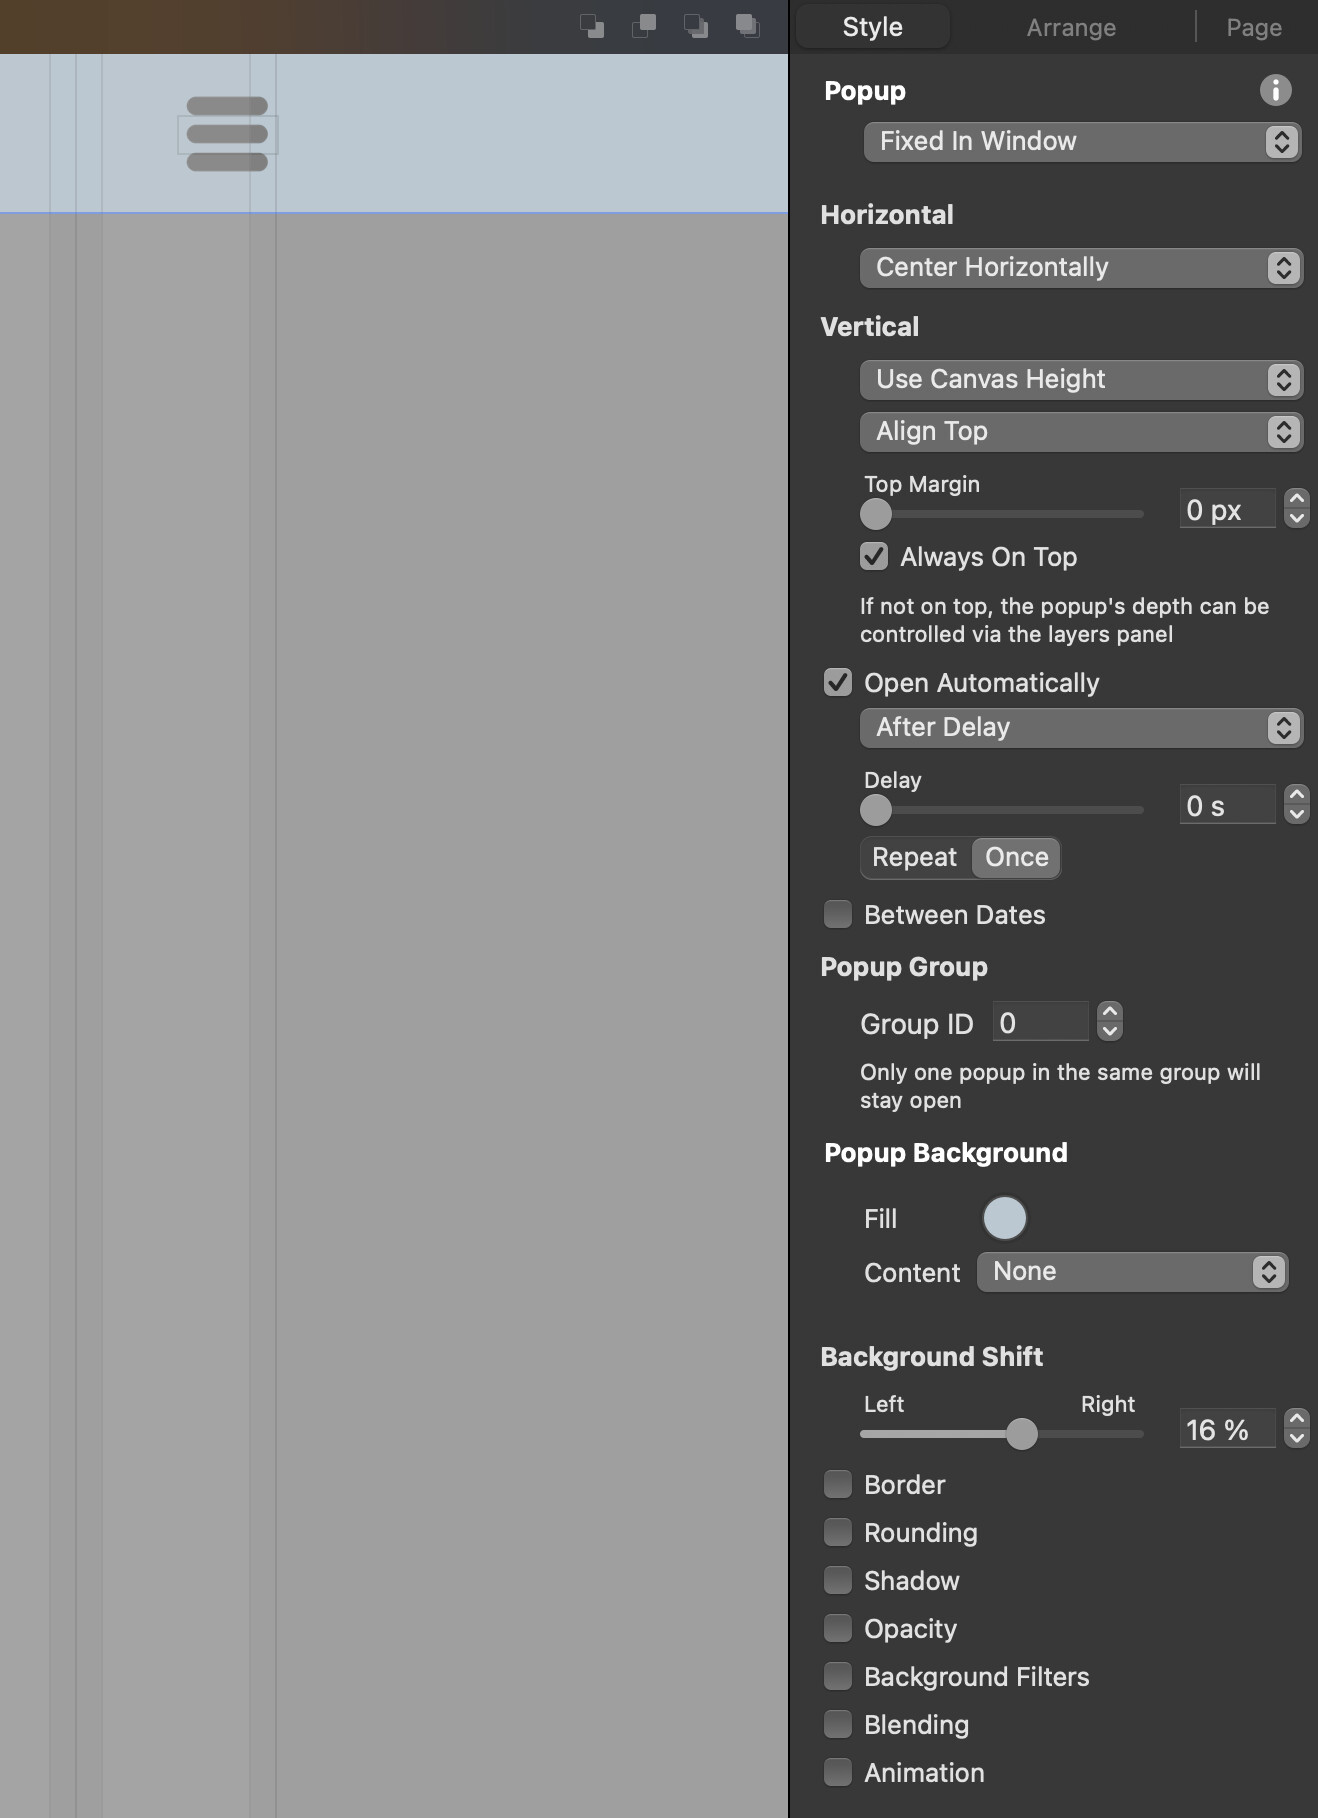
Task: Click the Group ID stepper arrows
Action: pyautogui.click(x=1110, y=1021)
